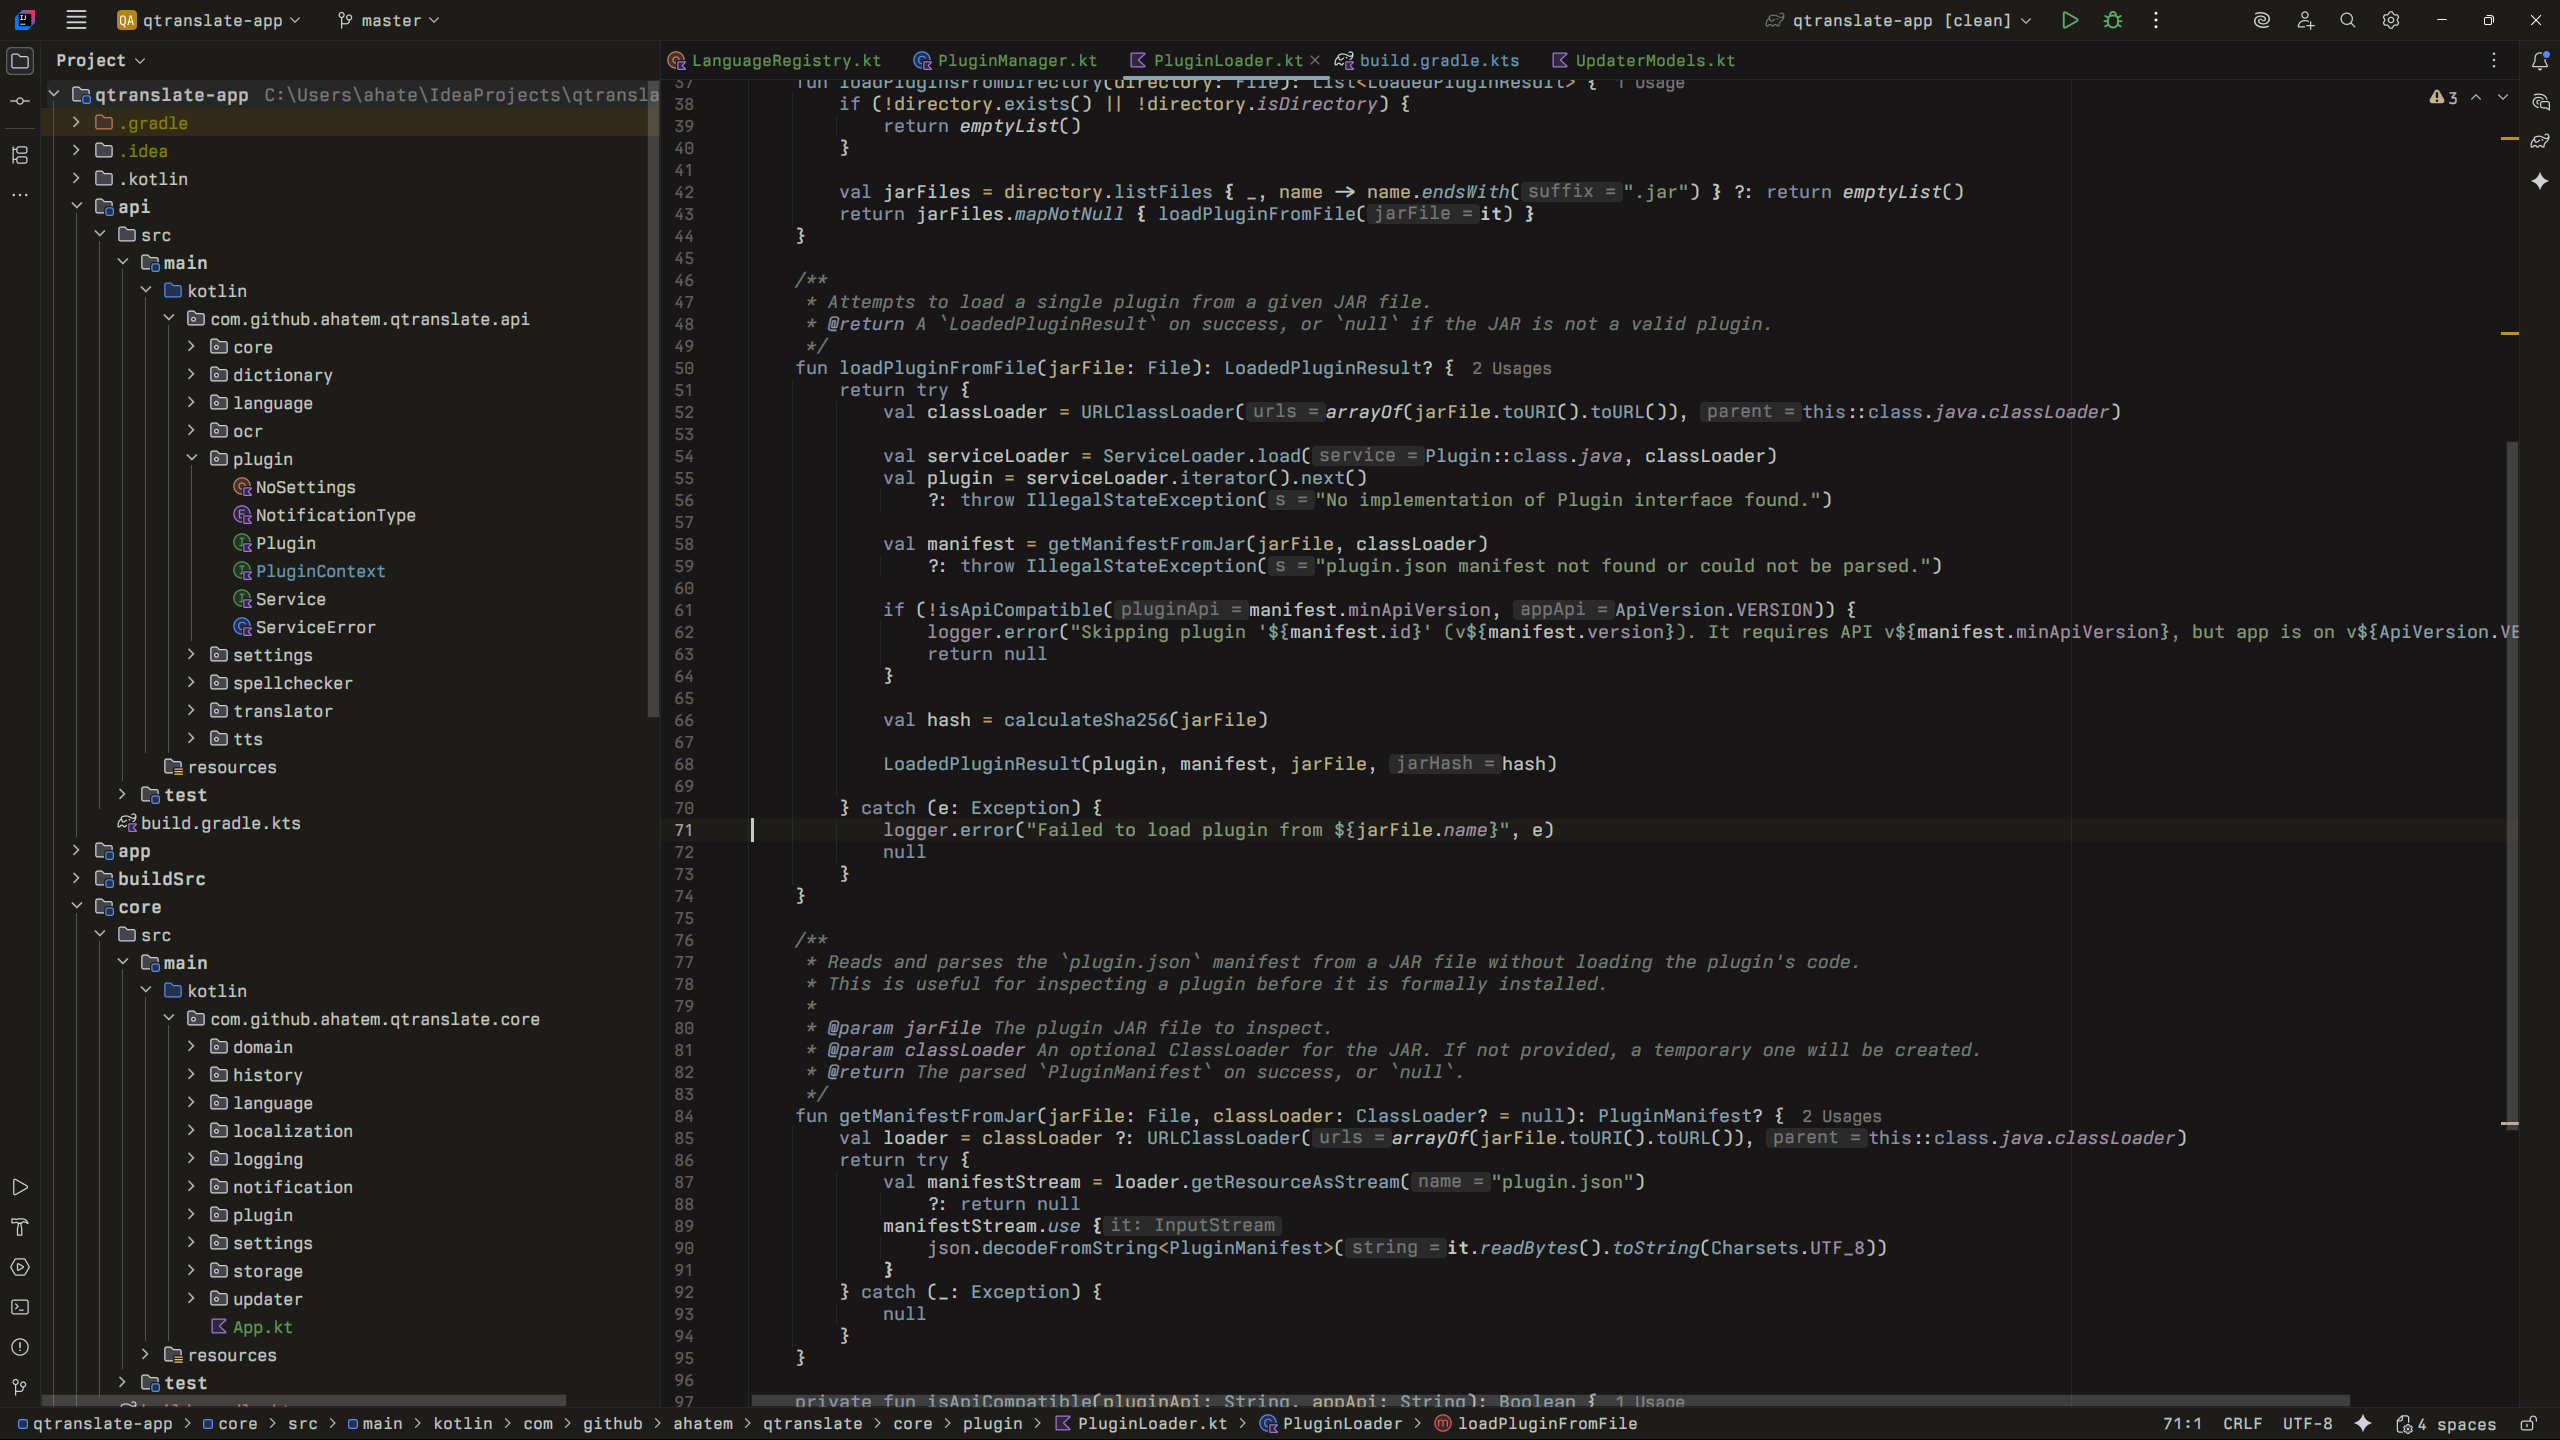The image size is (2560, 1440).
Task: Open the Project view selector dropdown
Action: pyautogui.click(x=101, y=61)
